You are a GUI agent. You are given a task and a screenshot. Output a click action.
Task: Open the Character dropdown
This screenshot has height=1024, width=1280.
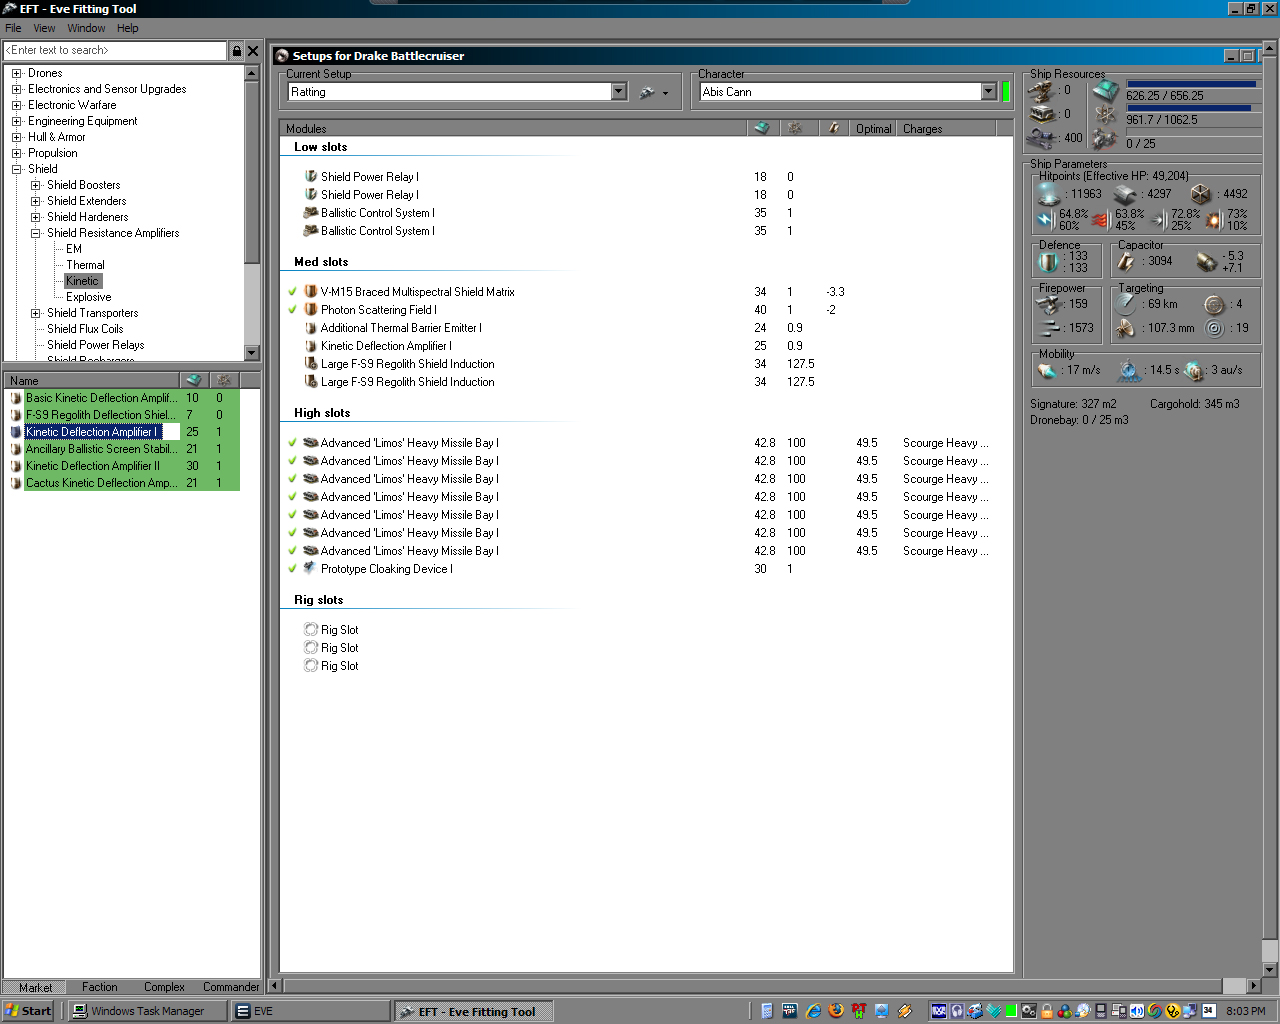click(x=989, y=92)
